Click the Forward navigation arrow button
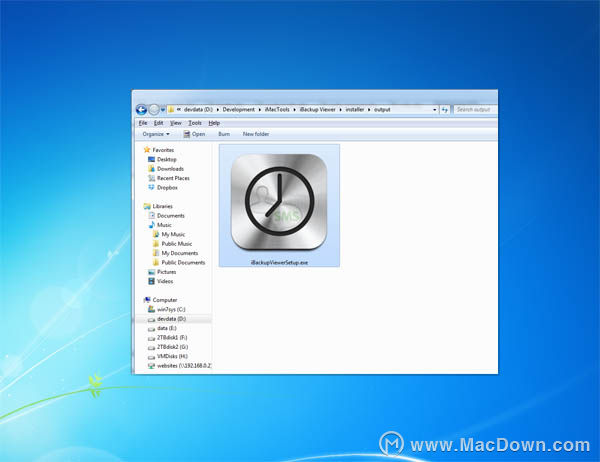 [x=154, y=110]
